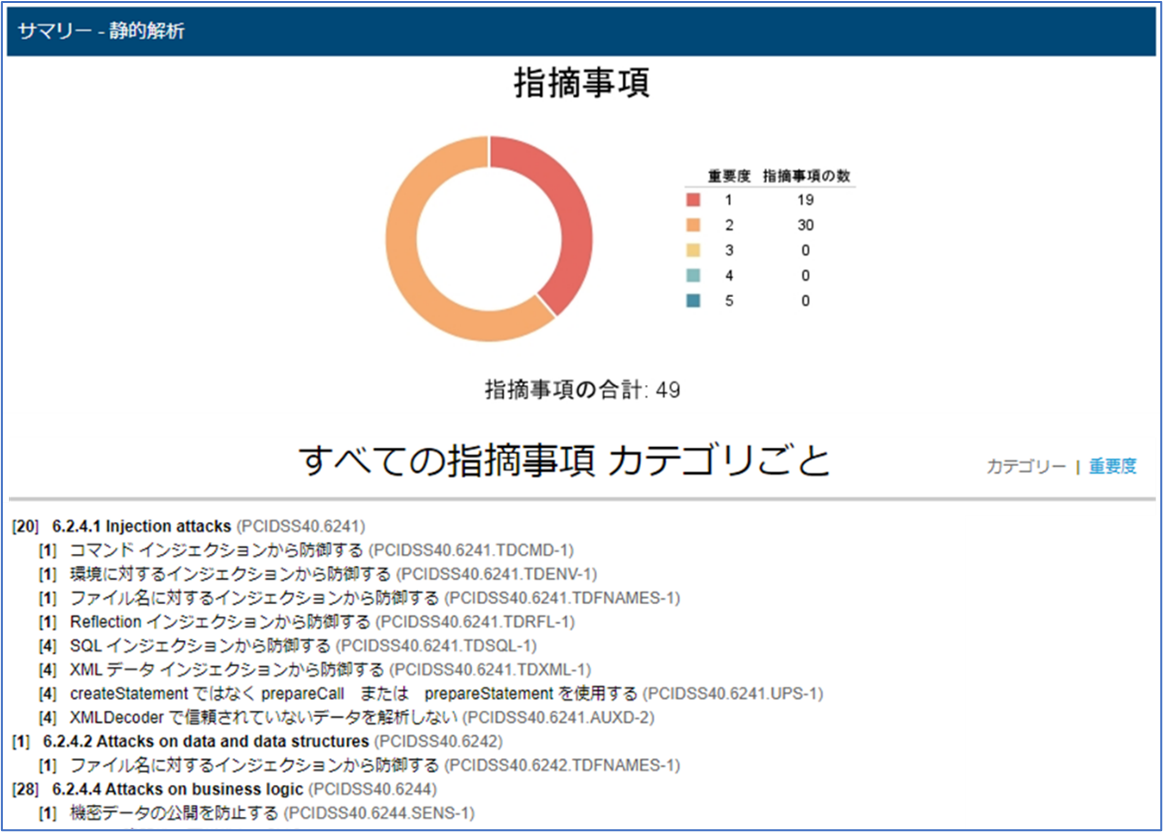Select the Reflection インジェクション rule entry
The width and height of the screenshot is (1163, 832).
coord(219,621)
